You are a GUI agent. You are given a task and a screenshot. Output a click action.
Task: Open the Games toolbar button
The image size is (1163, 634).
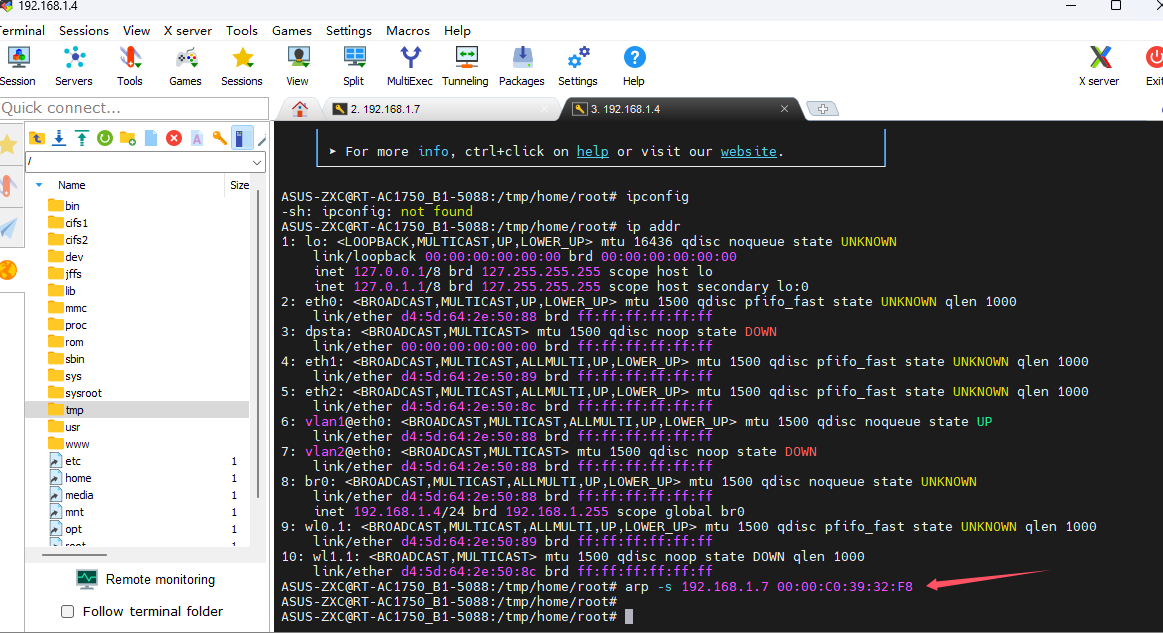click(185, 66)
